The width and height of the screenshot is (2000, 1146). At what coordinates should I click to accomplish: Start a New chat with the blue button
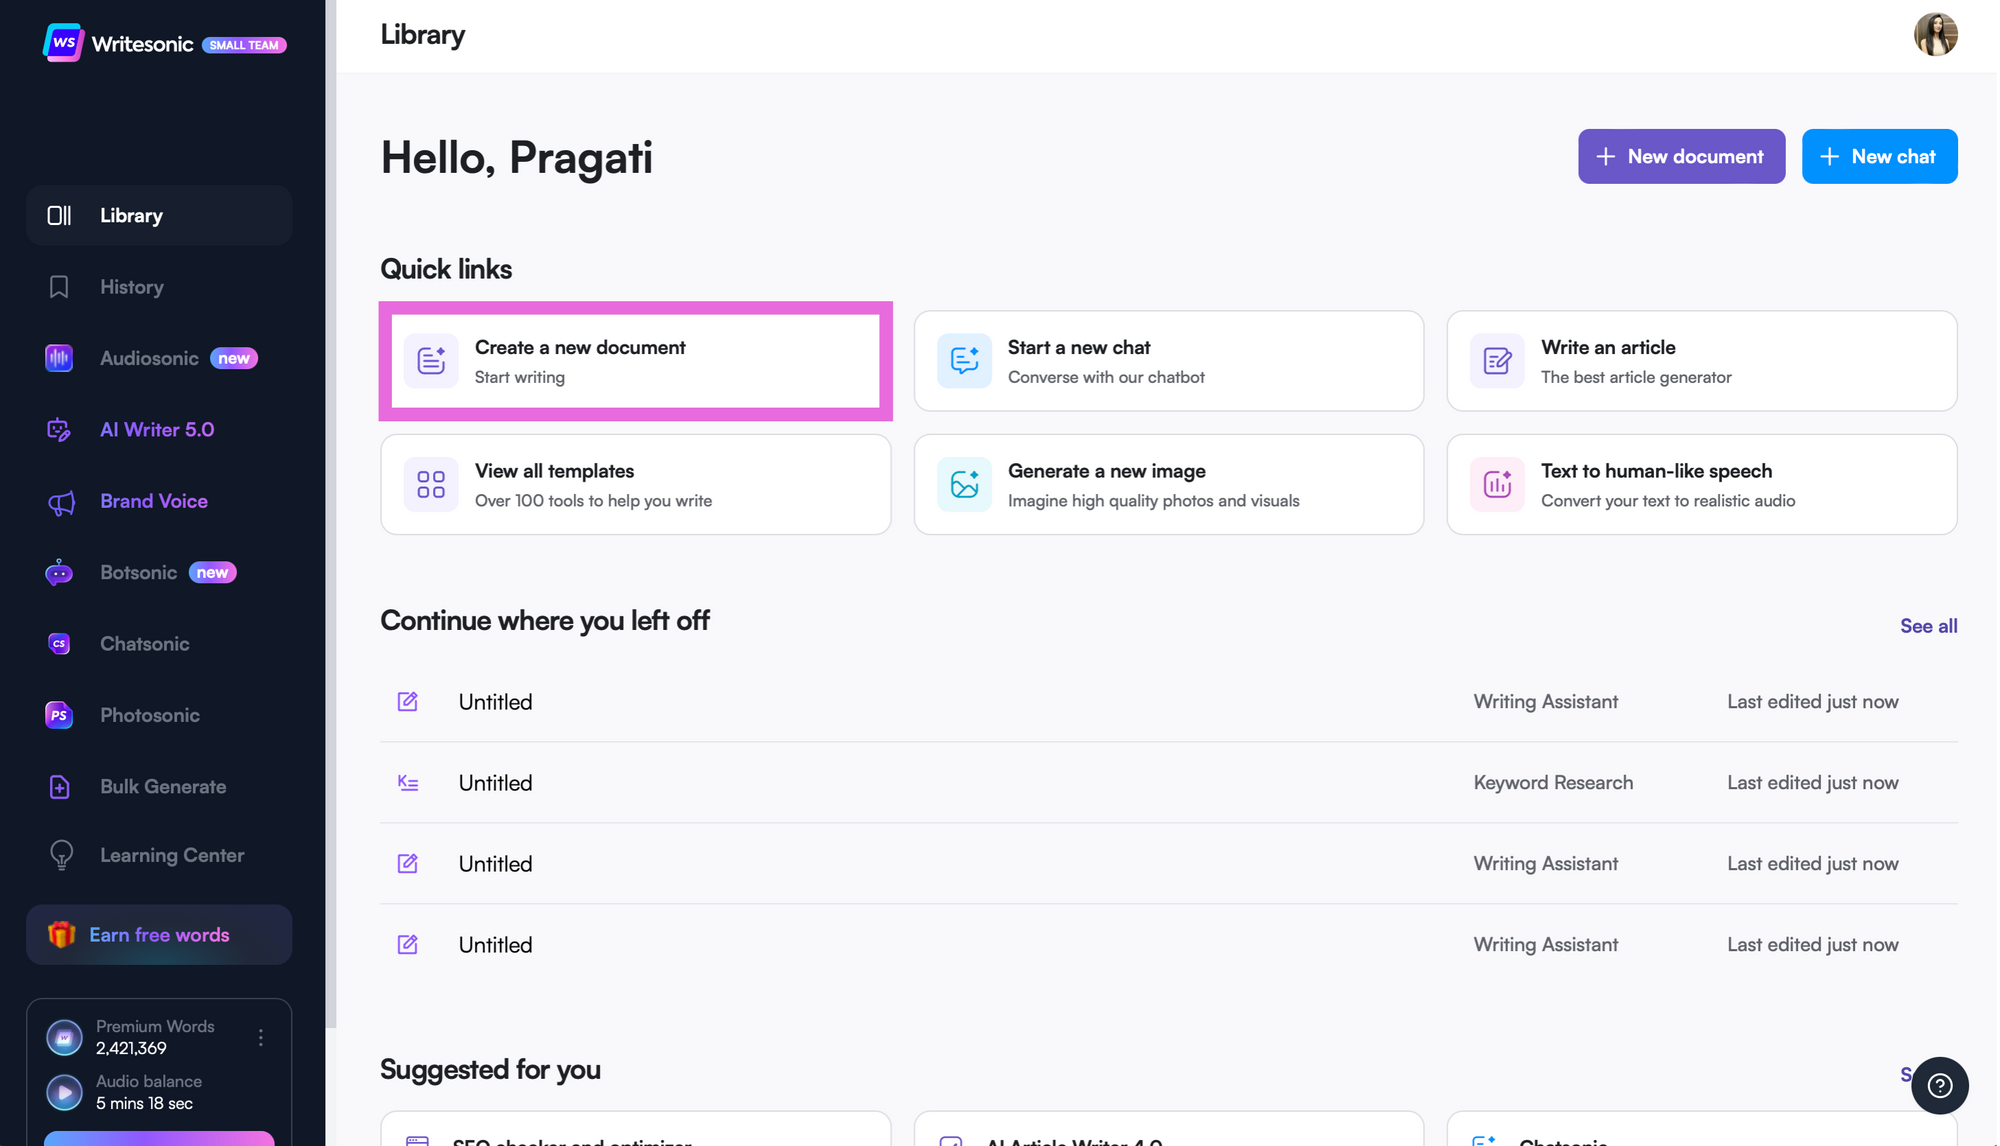[x=1879, y=156]
